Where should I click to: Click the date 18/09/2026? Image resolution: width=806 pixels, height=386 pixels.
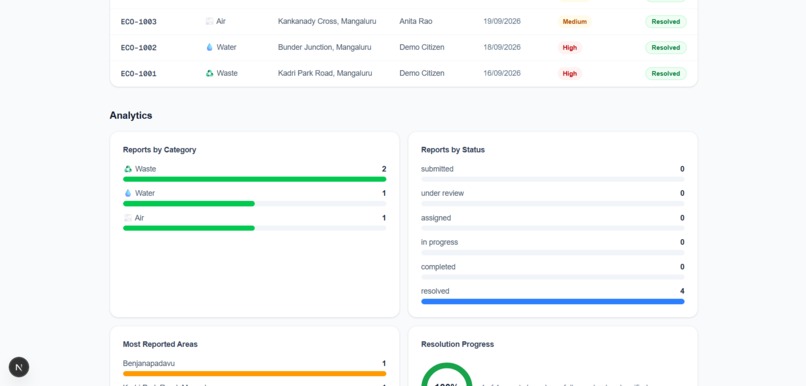point(502,47)
